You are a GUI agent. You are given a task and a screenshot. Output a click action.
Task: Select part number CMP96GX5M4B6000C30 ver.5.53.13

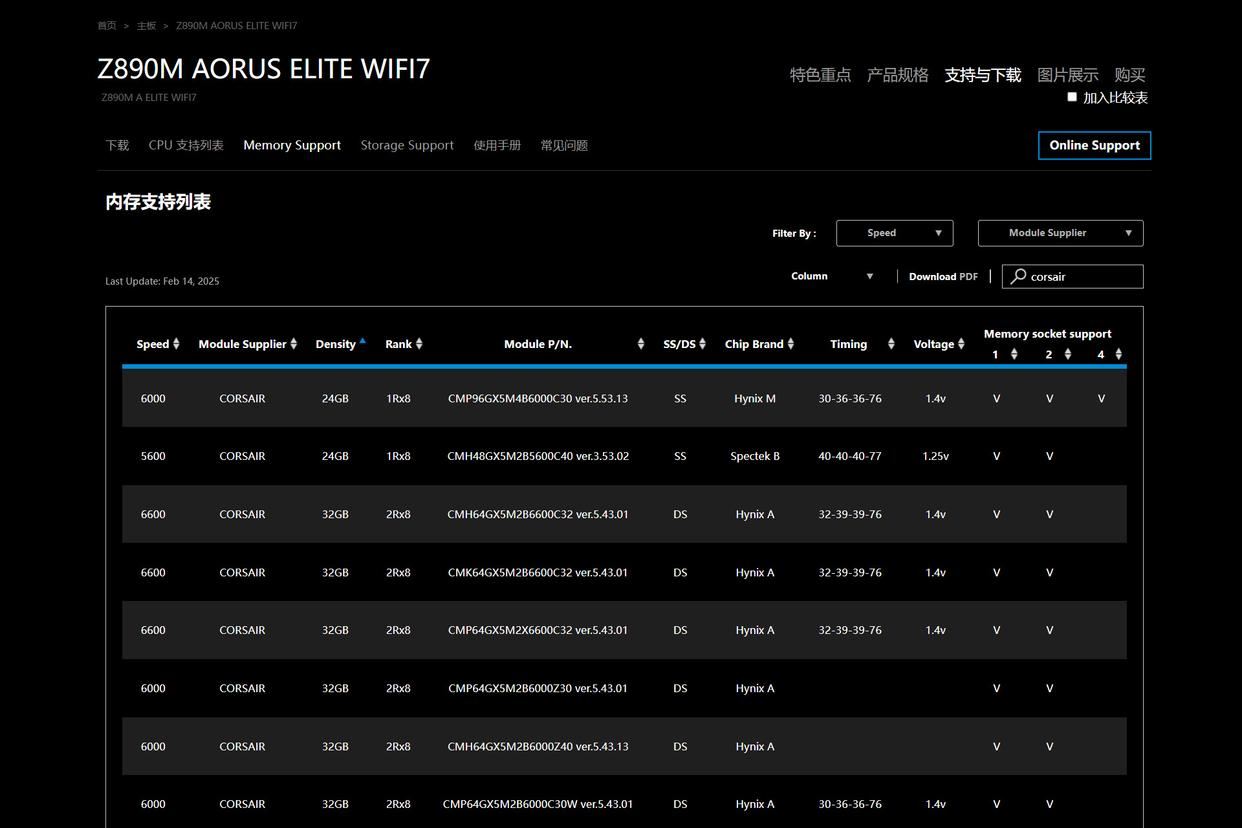click(x=538, y=398)
